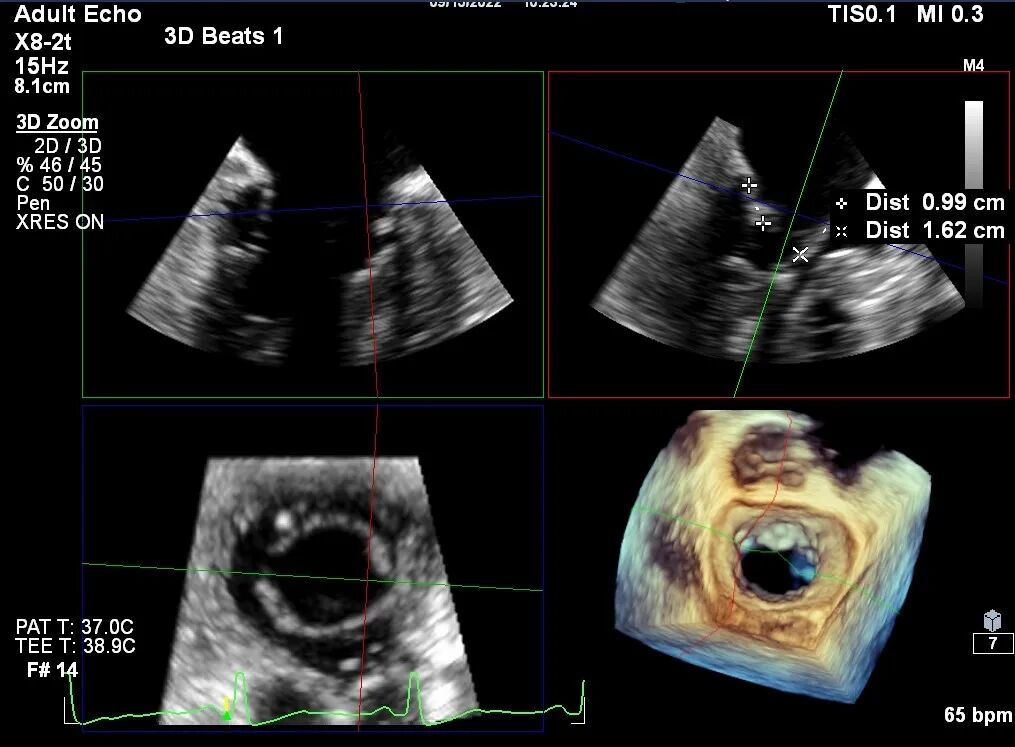The height and width of the screenshot is (747, 1015).
Task: Click the X caliper marker on image
Action: 800,254
